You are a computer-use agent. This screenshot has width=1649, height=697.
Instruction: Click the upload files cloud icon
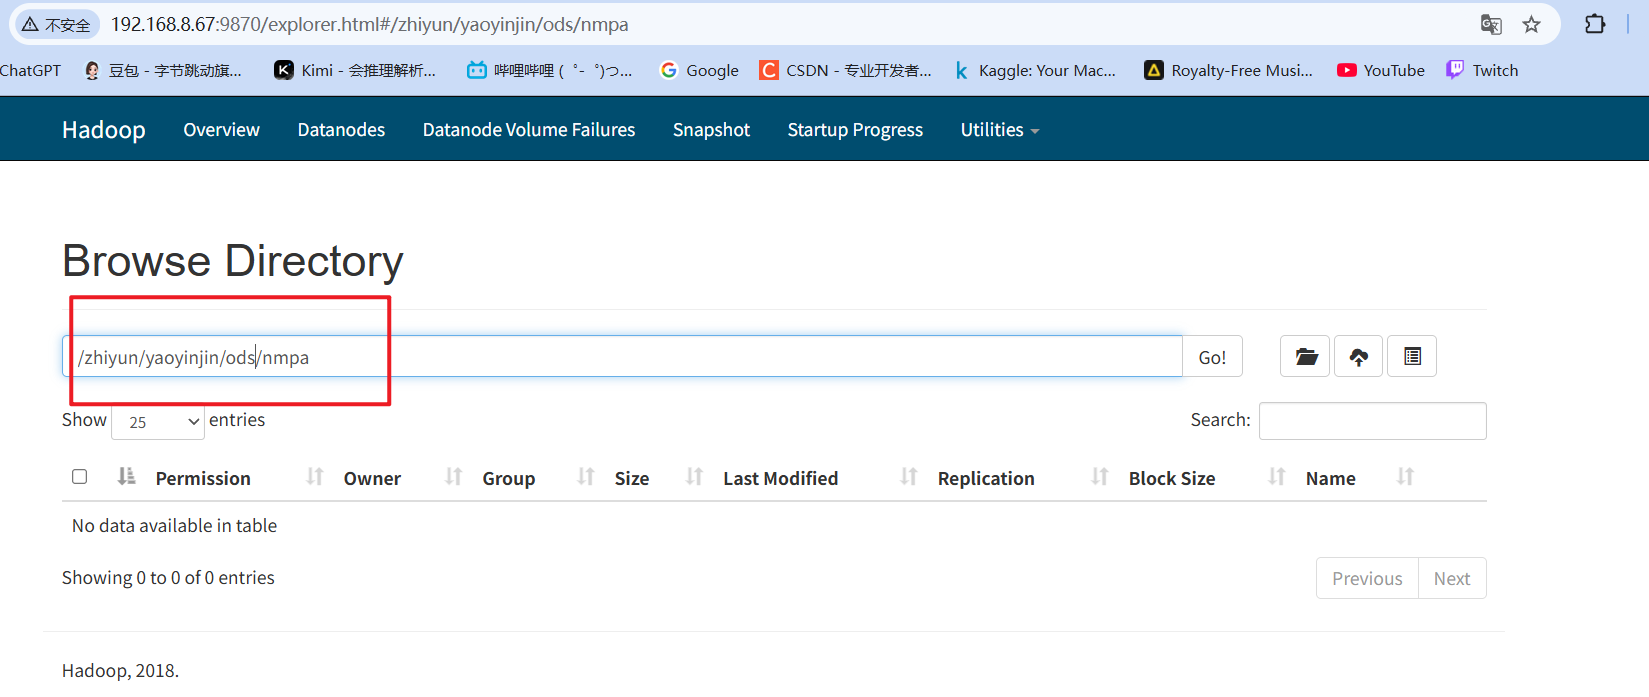(1358, 357)
